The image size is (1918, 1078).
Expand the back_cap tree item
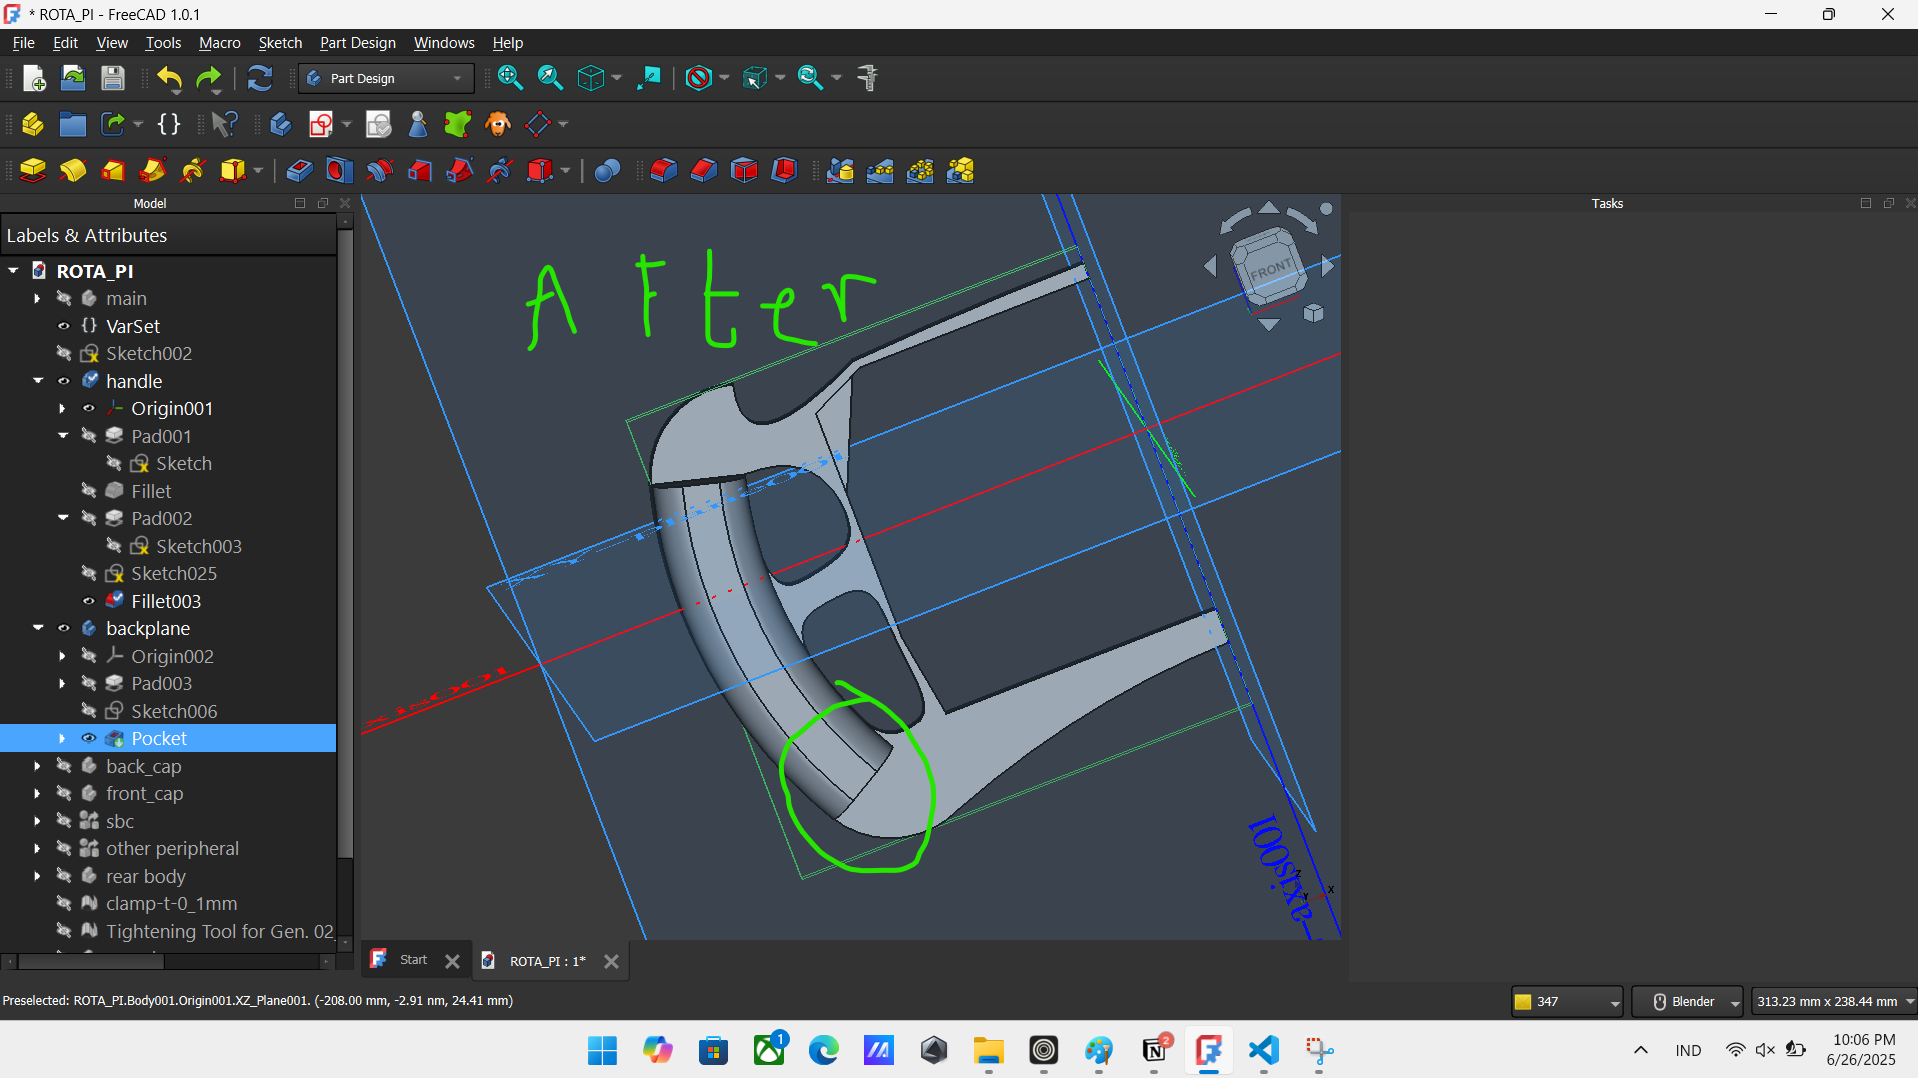click(x=38, y=766)
